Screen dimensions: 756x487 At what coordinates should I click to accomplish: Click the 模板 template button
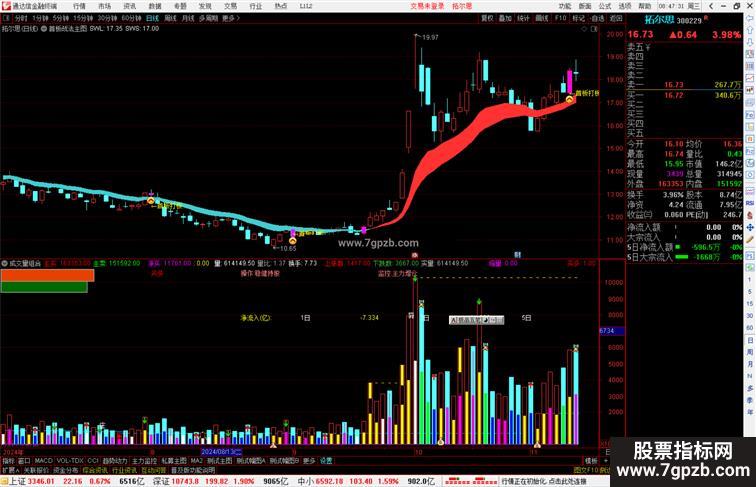(591, 461)
